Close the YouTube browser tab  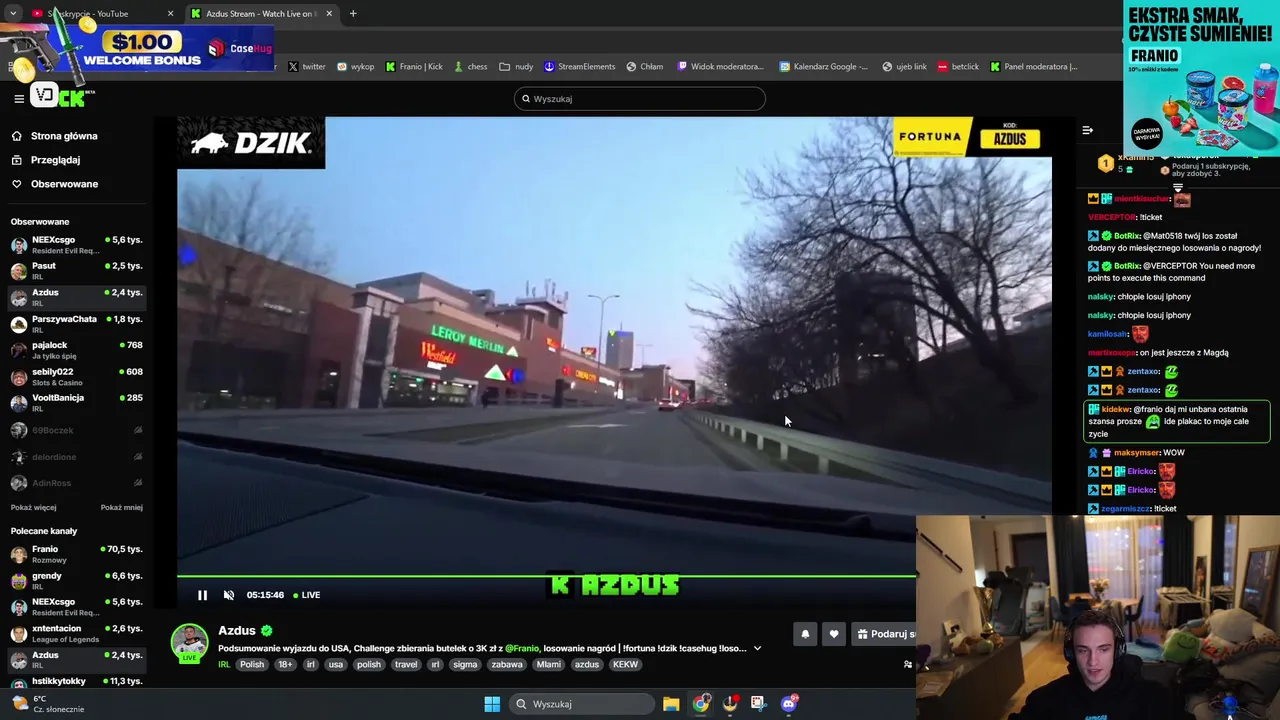coord(170,14)
